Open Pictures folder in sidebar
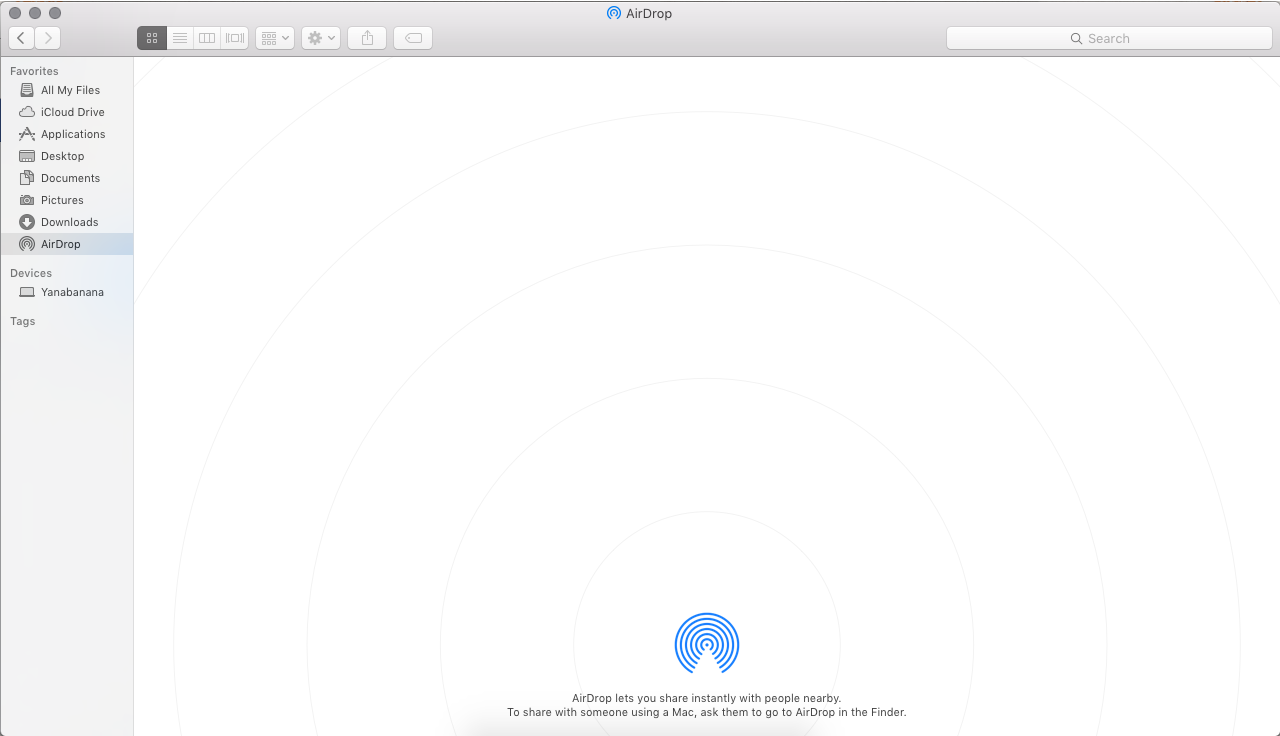The image size is (1280, 736). tap(67, 200)
